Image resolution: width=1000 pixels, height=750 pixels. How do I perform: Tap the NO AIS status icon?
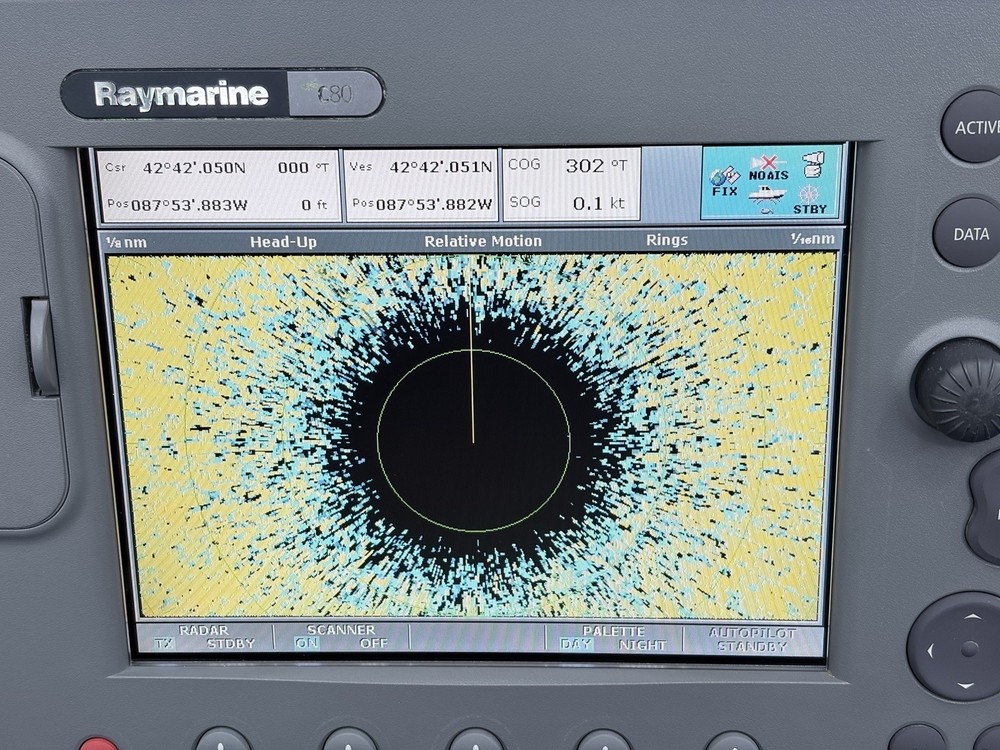point(768,168)
